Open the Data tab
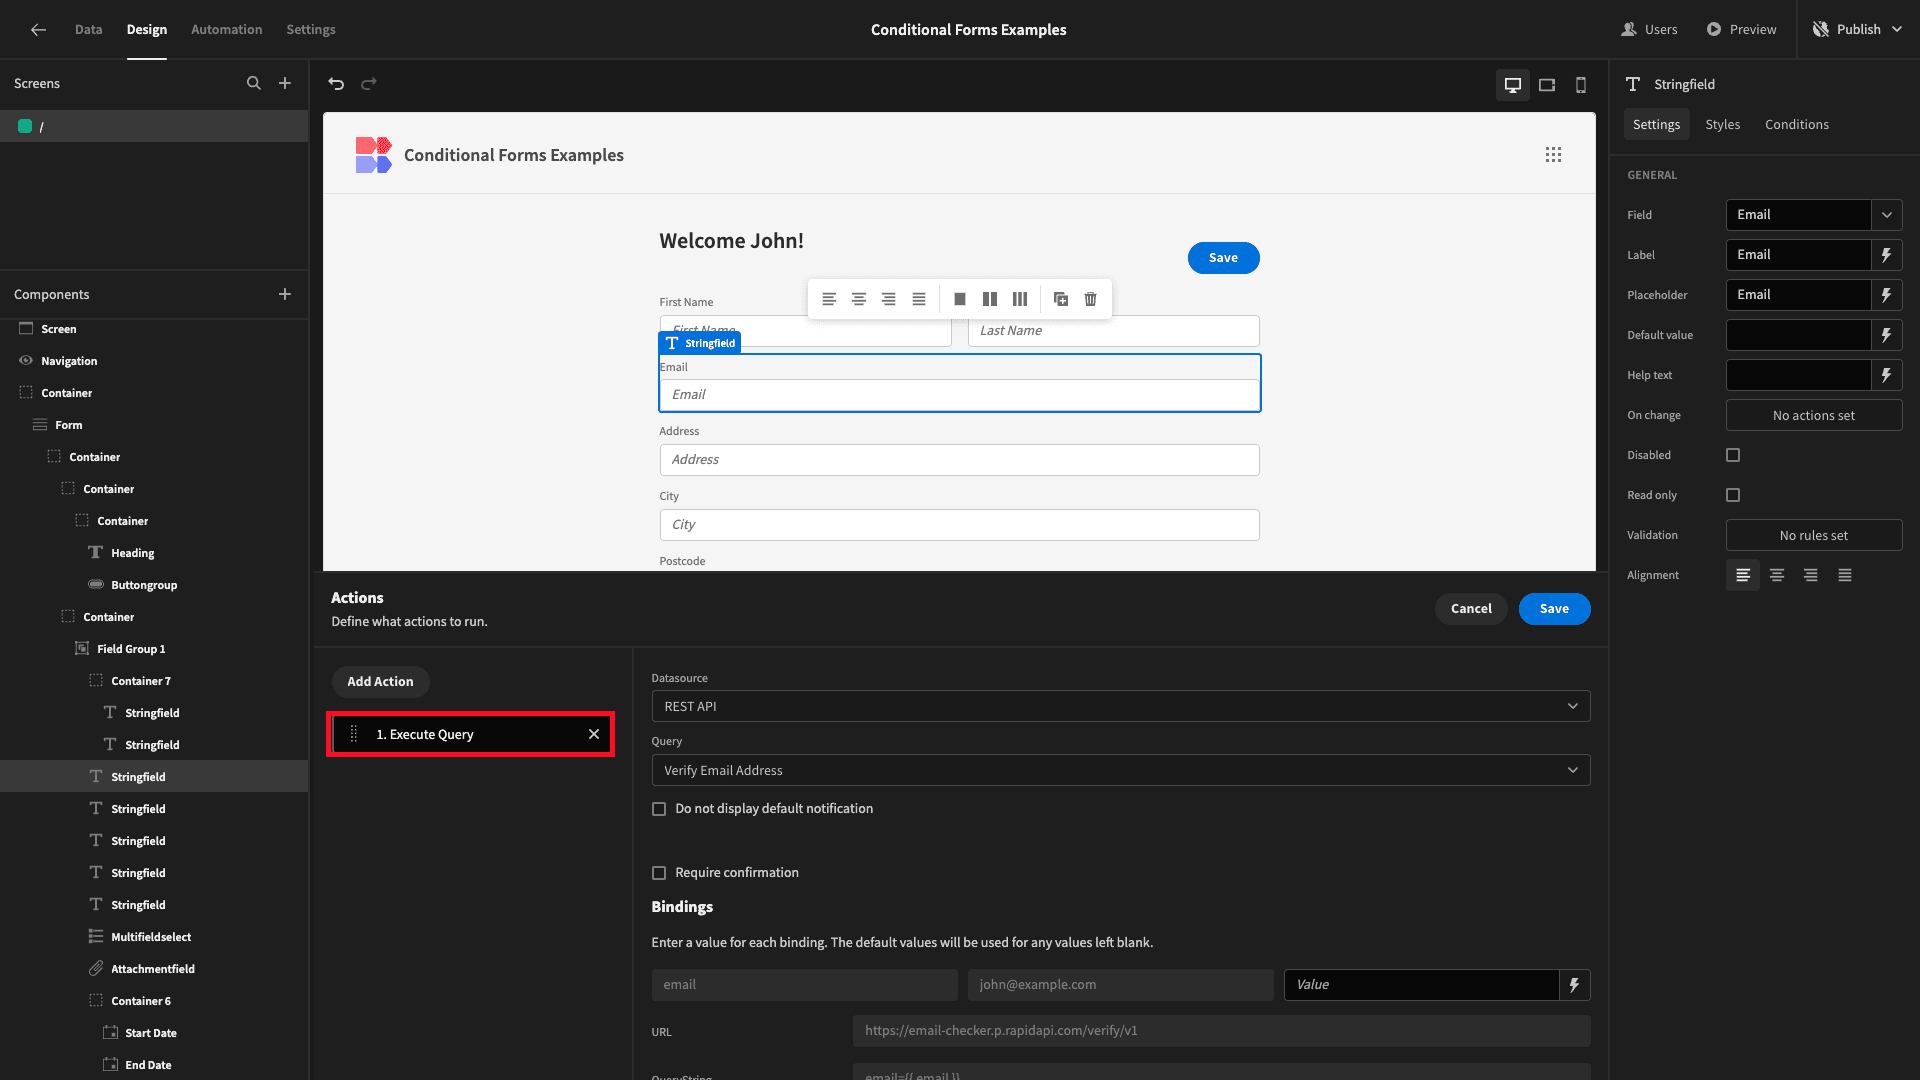The height and width of the screenshot is (1080, 1920). point(88,29)
